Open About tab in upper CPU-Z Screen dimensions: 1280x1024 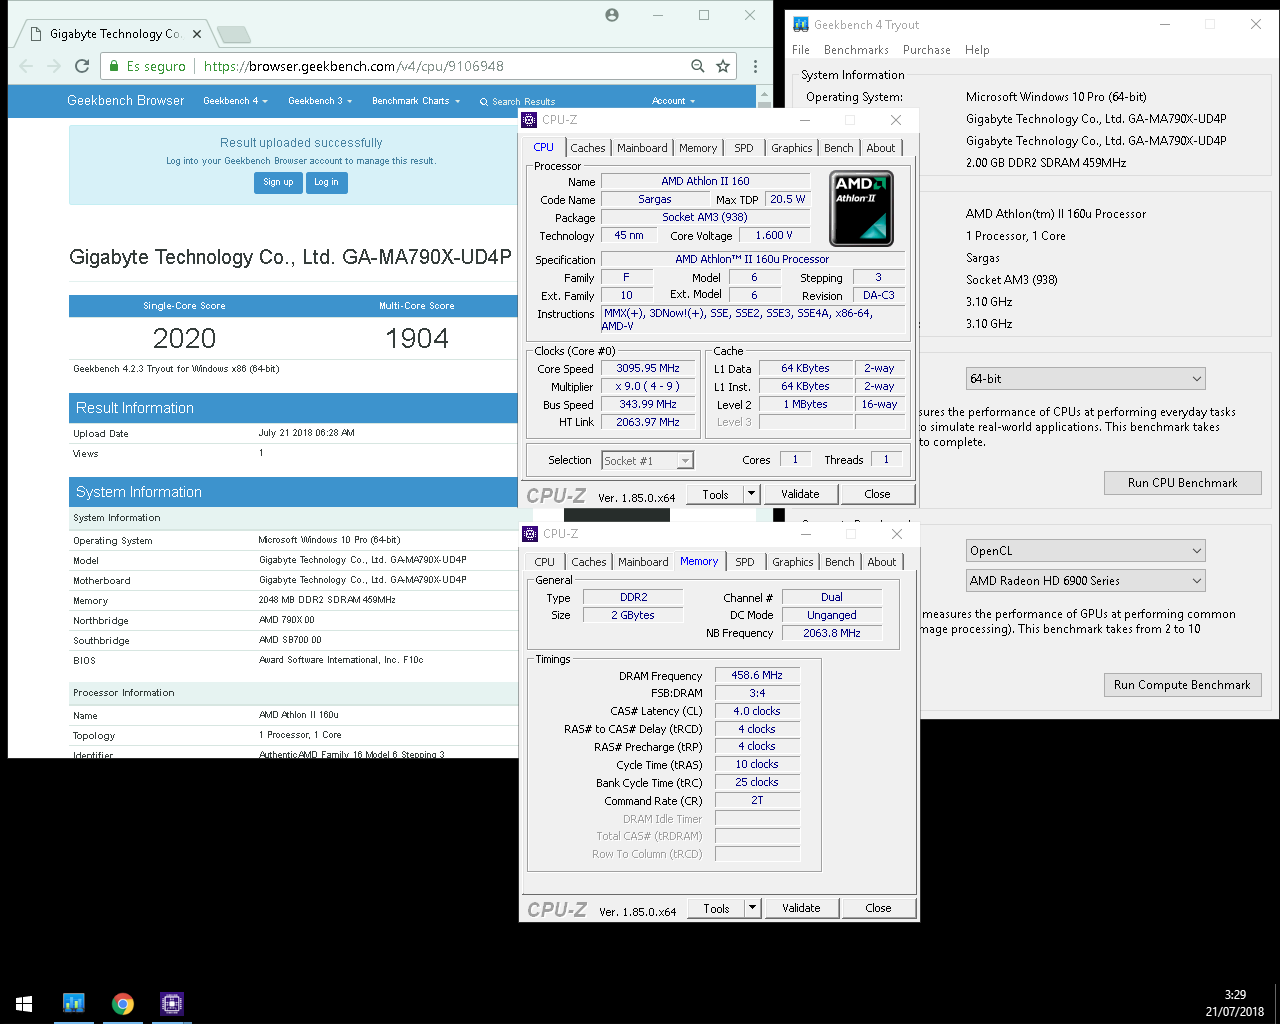pyautogui.click(x=881, y=148)
